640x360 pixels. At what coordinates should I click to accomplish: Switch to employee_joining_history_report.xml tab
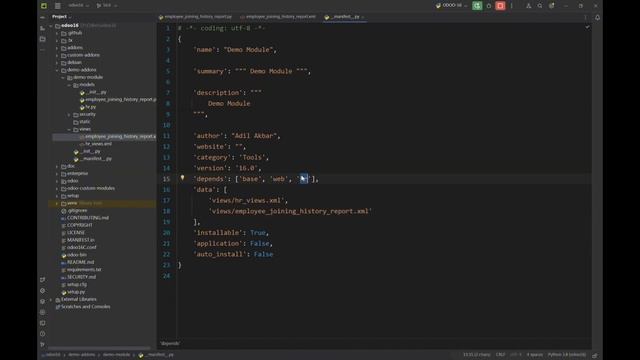tap(278, 17)
